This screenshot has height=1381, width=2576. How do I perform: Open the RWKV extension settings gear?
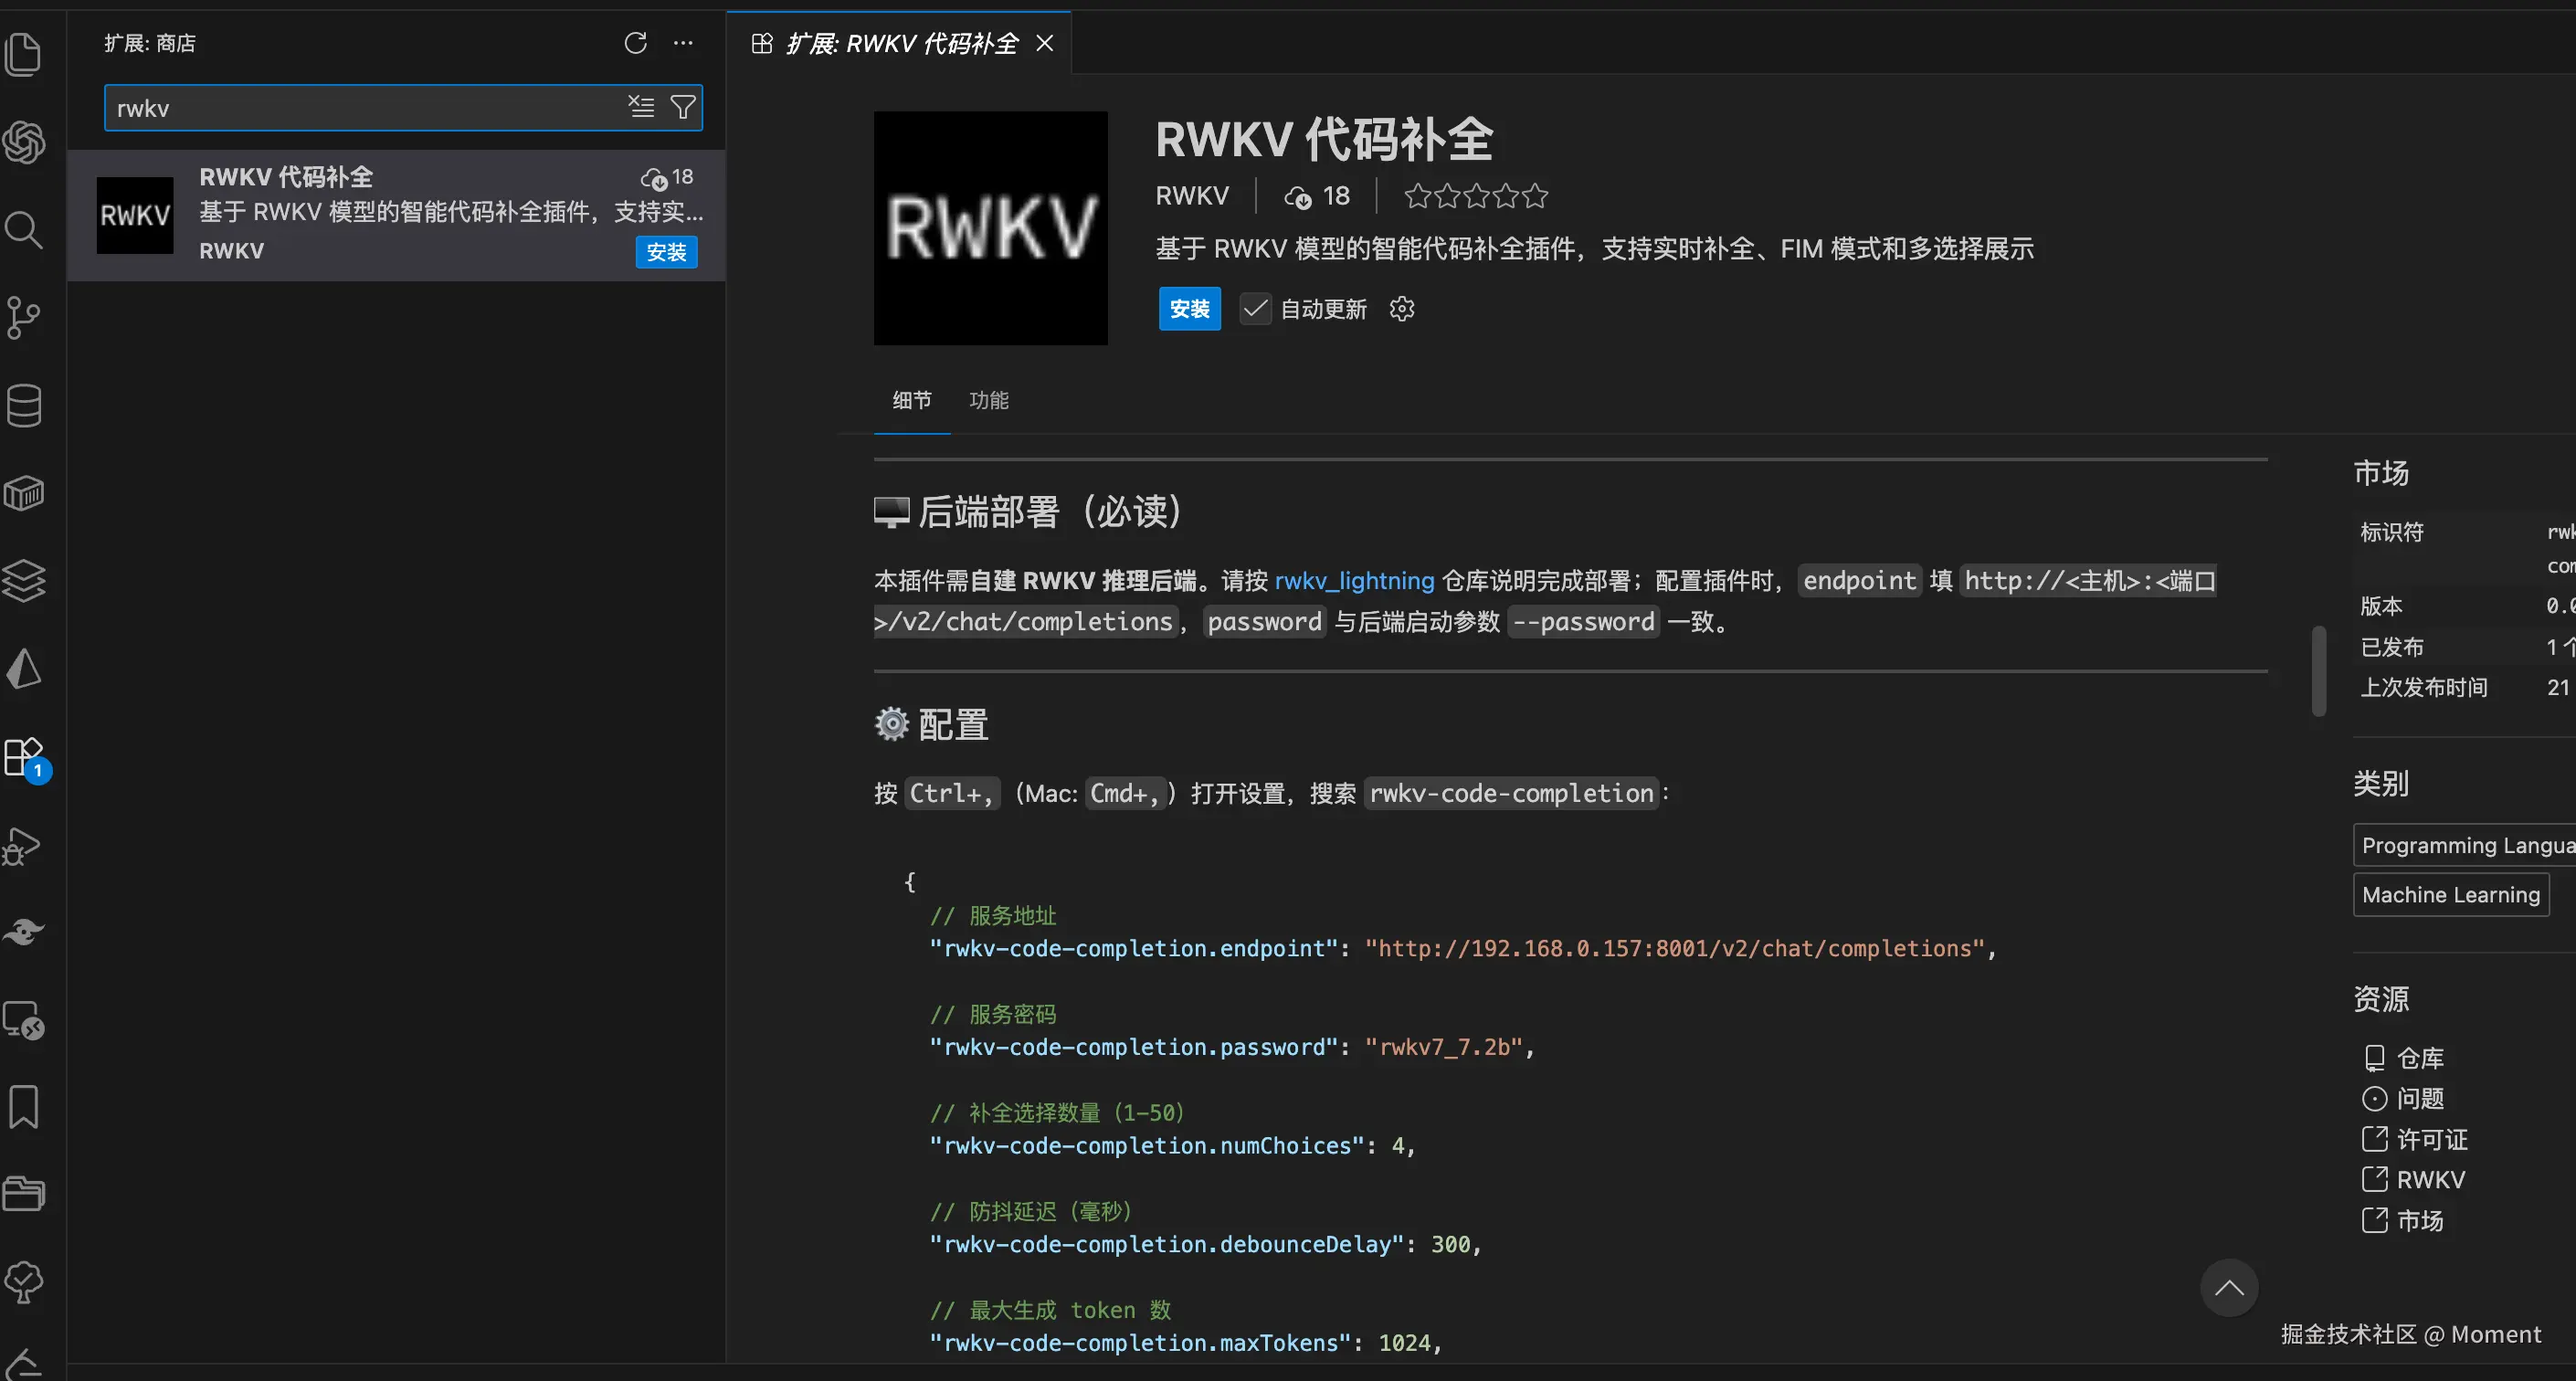tap(1400, 309)
